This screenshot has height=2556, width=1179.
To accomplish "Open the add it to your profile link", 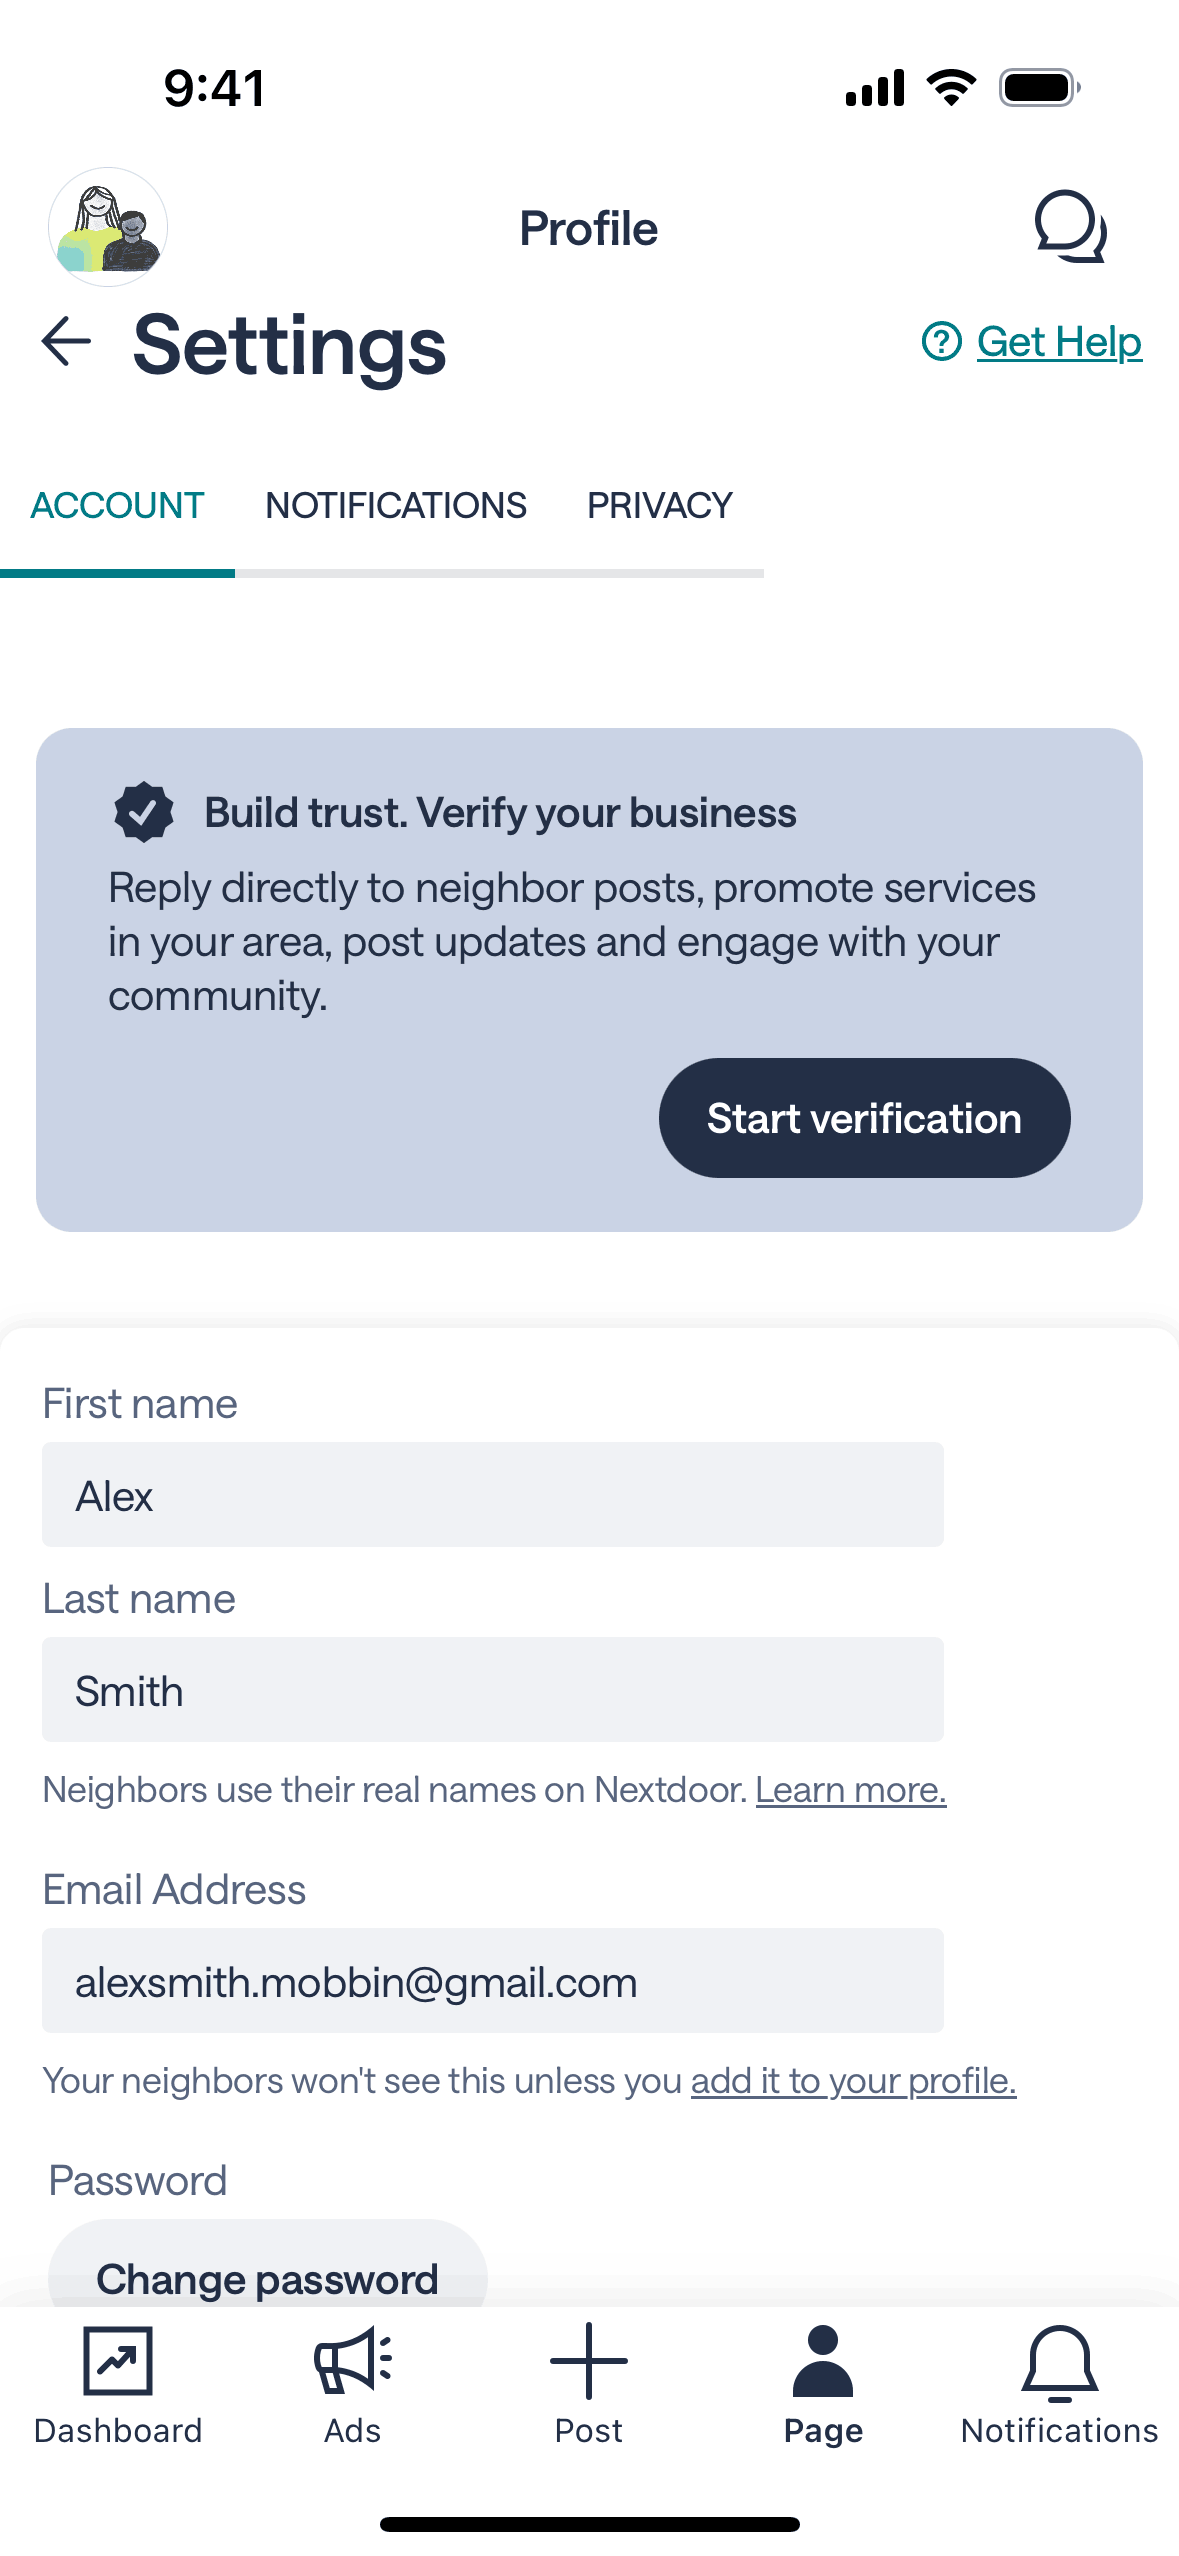I will click(x=853, y=2081).
